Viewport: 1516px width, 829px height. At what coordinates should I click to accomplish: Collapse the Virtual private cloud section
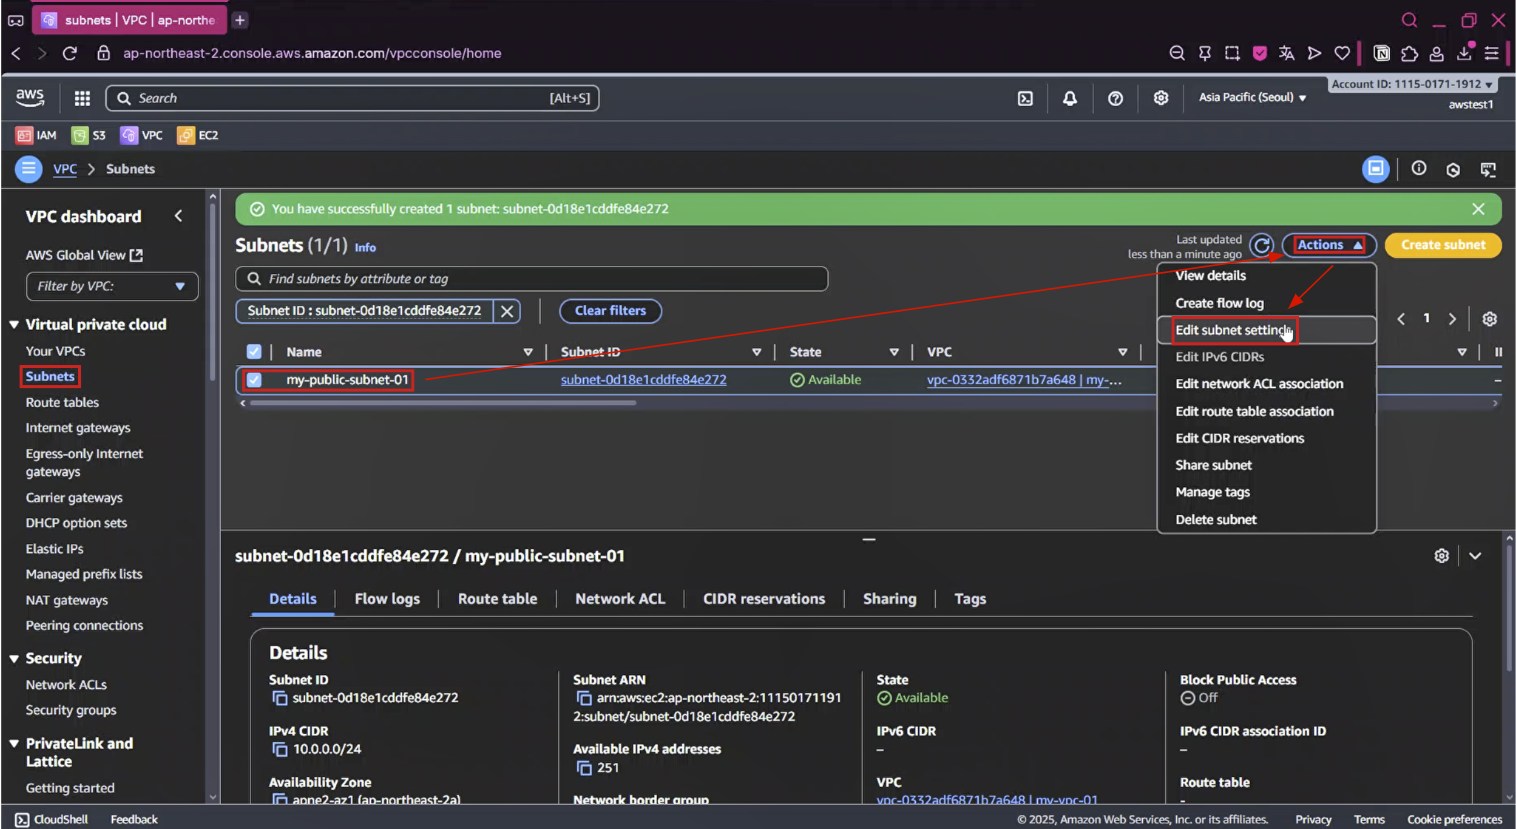point(14,325)
